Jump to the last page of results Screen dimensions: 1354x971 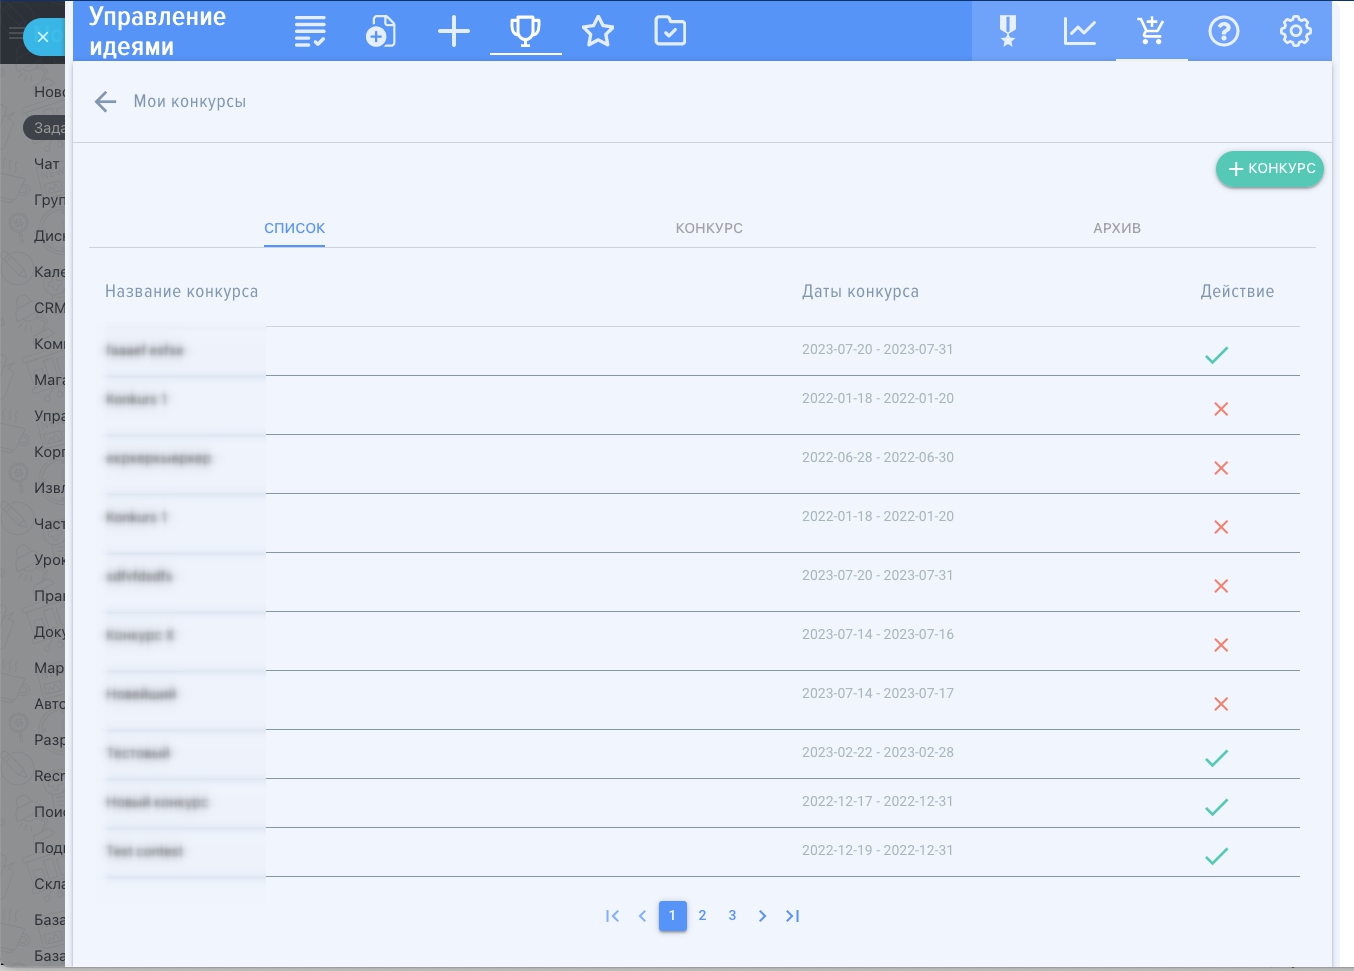[792, 916]
